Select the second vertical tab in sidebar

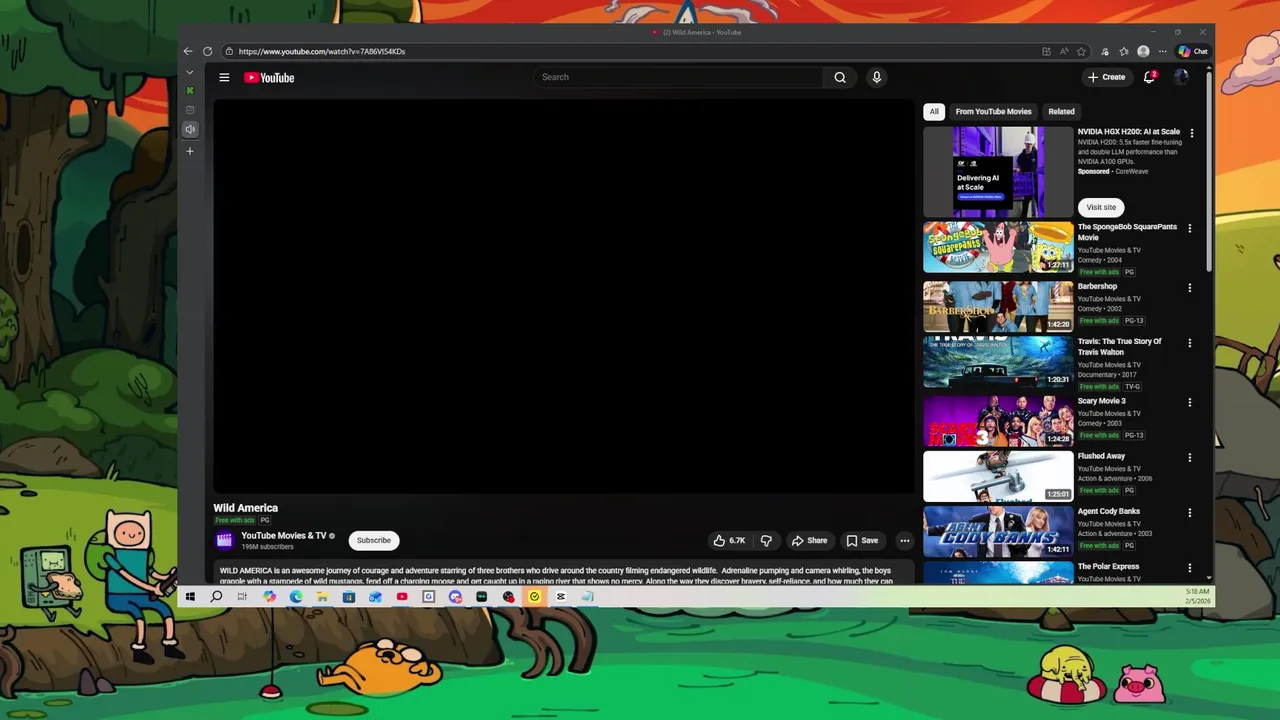(x=190, y=110)
